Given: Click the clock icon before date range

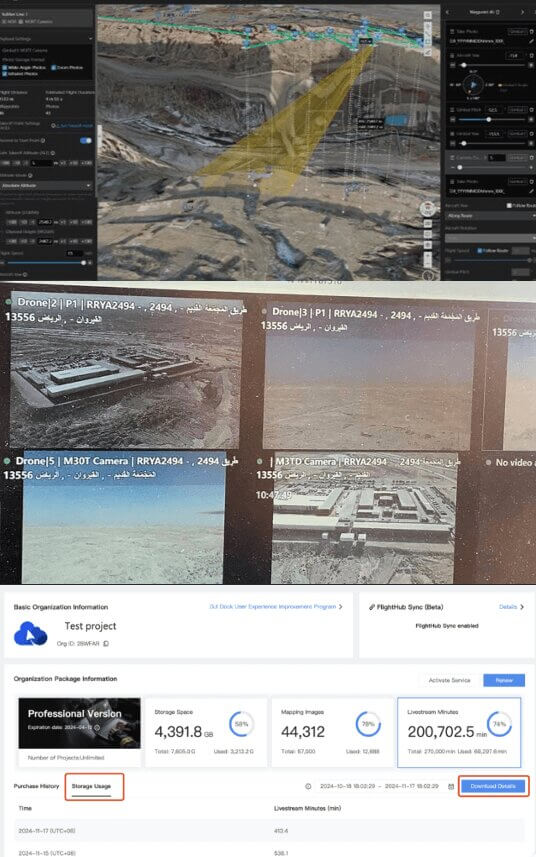Looking at the screenshot, I should (308, 786).
